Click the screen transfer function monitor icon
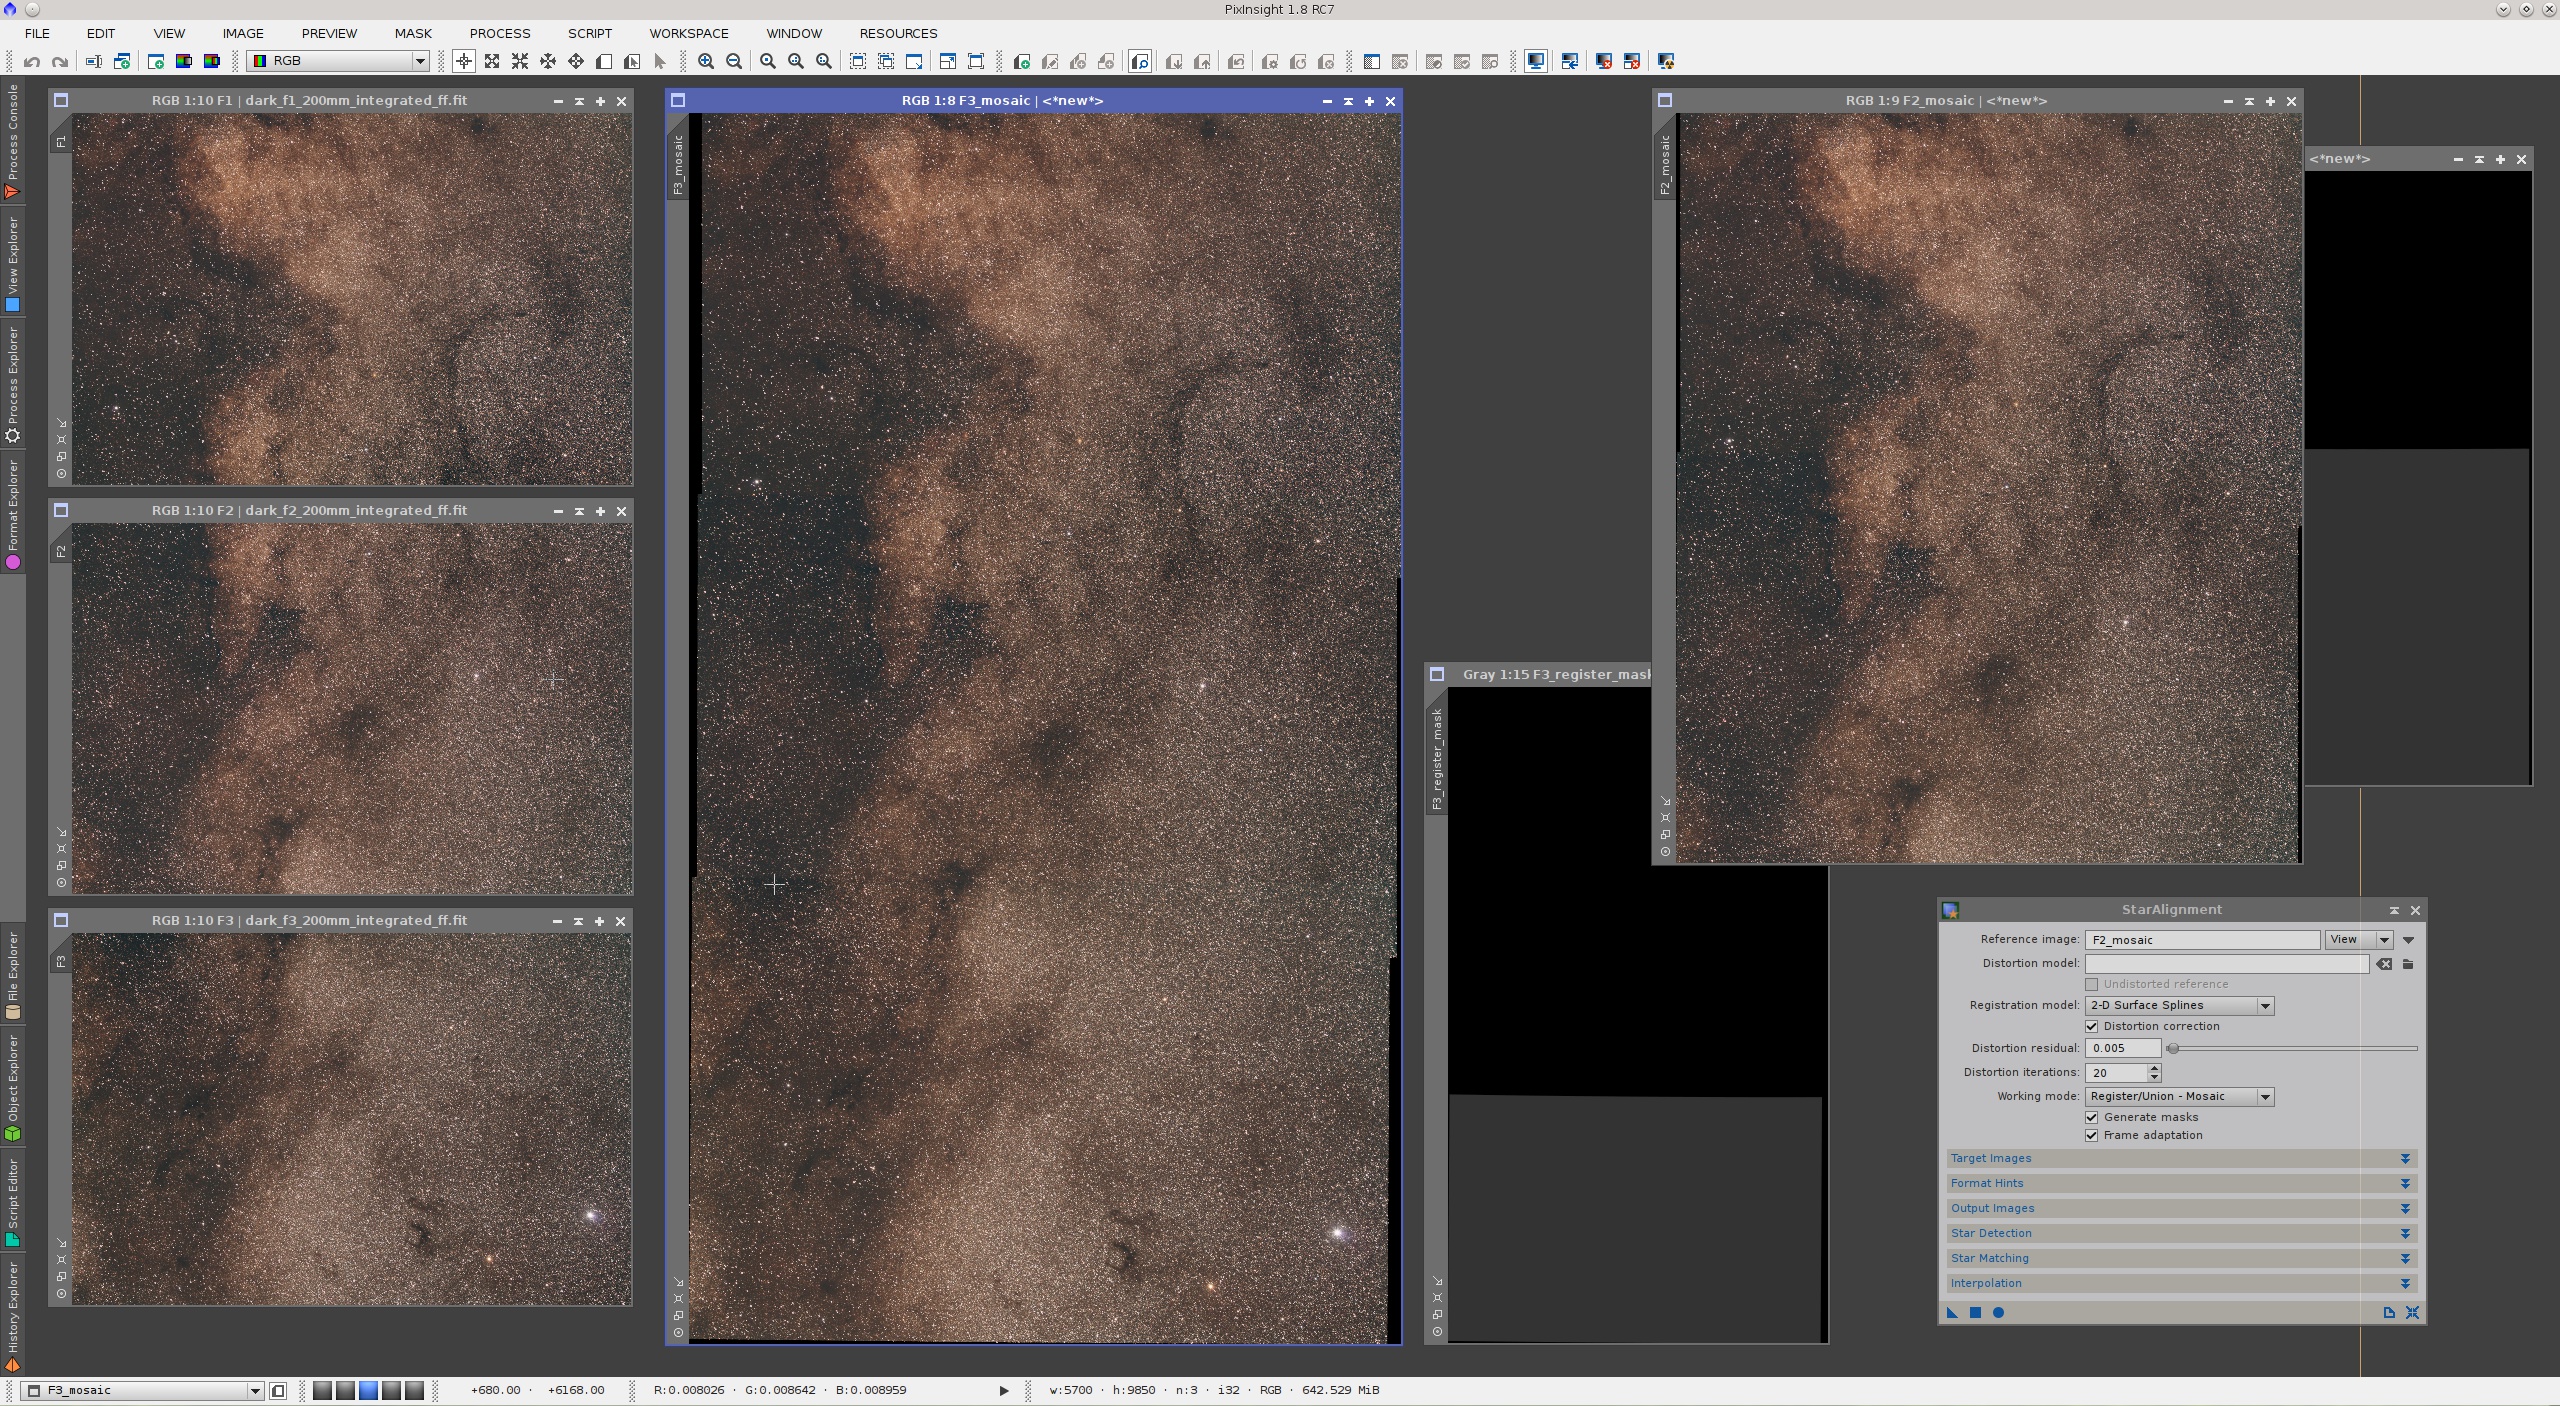 (x=1536, y=61)
